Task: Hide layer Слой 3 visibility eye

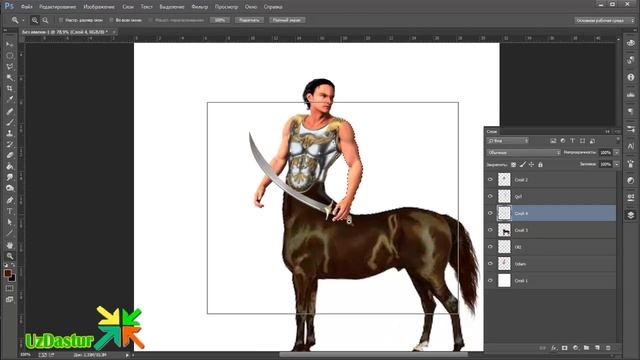Action: 490,230
